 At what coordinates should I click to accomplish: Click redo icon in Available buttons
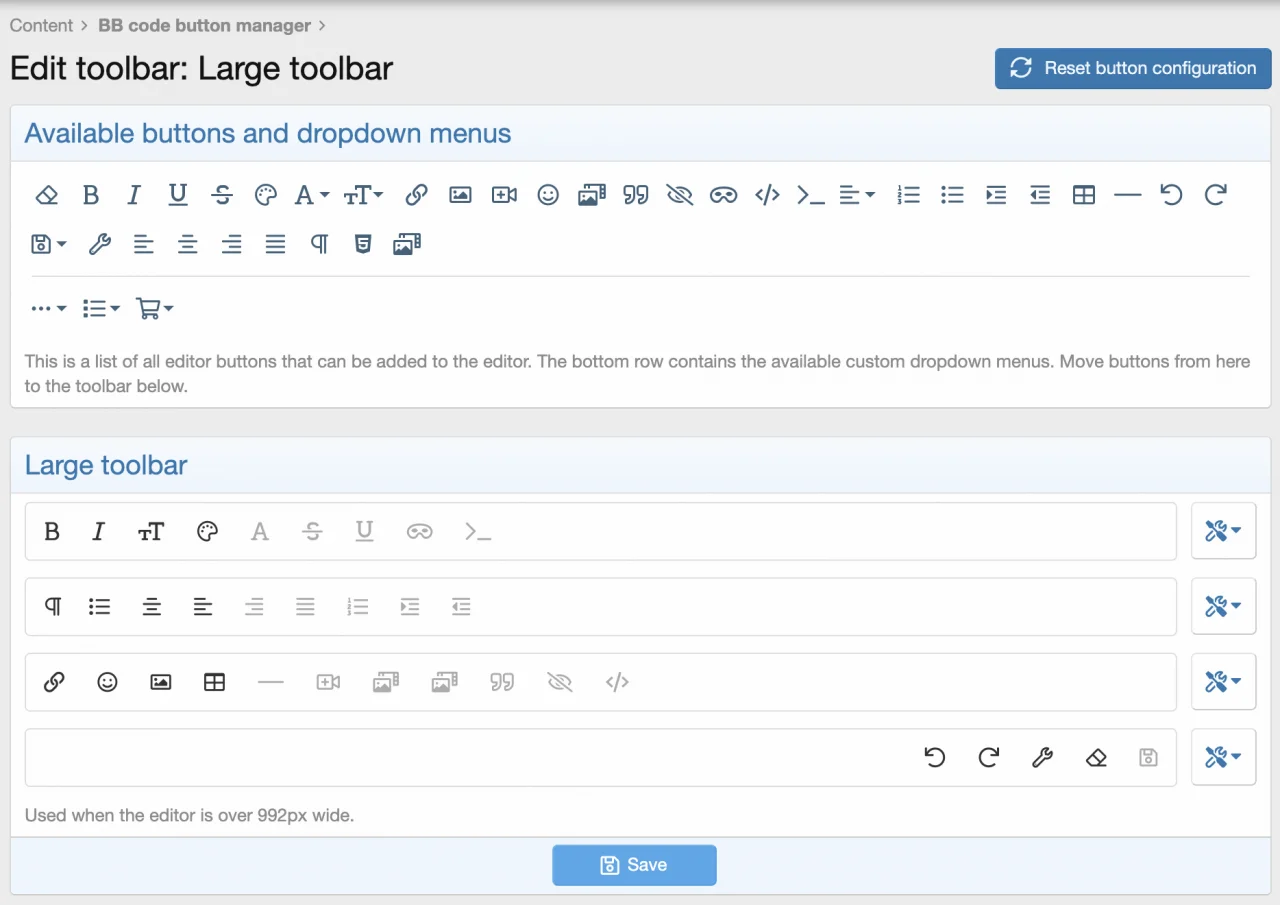[x=1215, y=196]
